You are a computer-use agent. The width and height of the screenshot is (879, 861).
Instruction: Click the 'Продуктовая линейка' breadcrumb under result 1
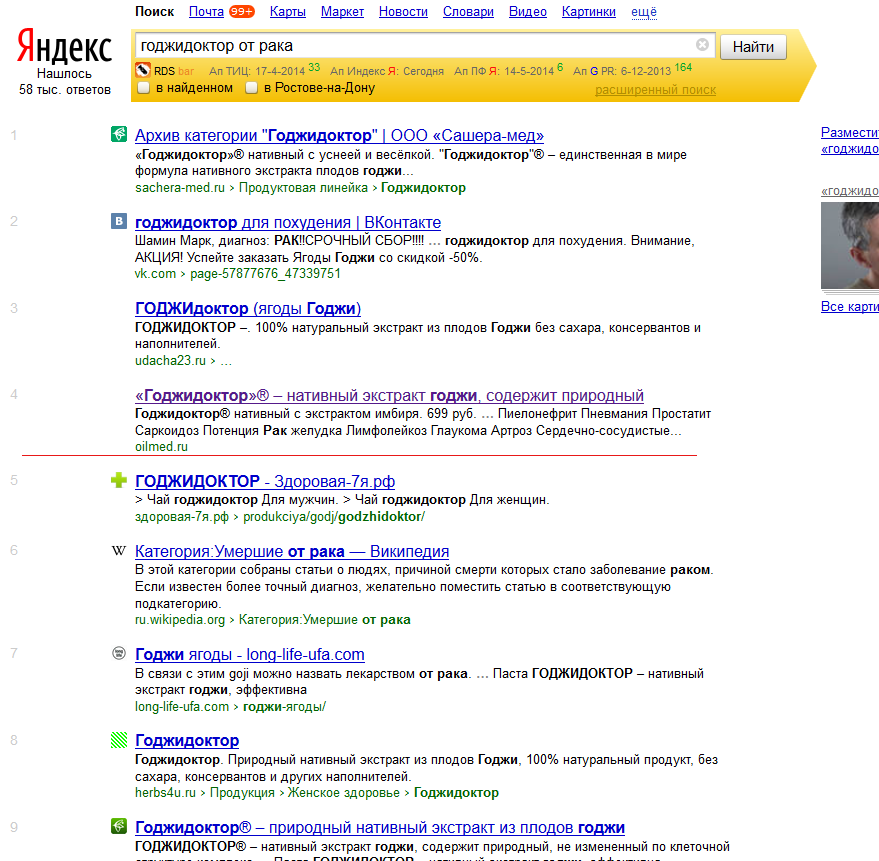point(303,187)
